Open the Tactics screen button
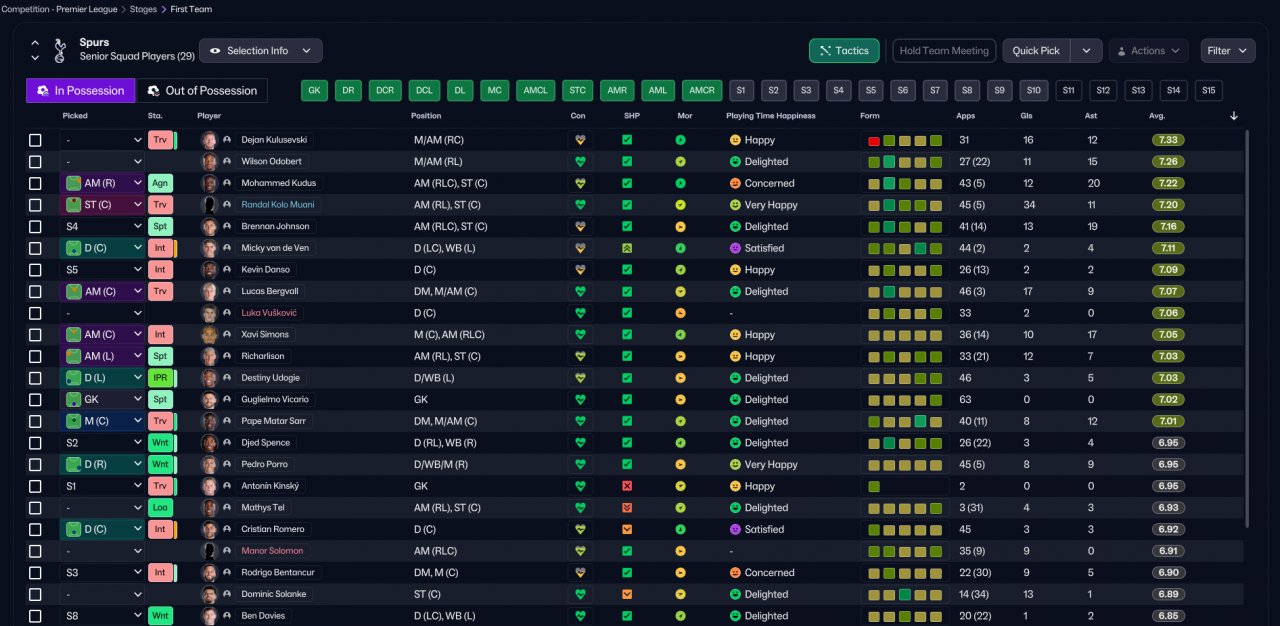 coord(844,51)
